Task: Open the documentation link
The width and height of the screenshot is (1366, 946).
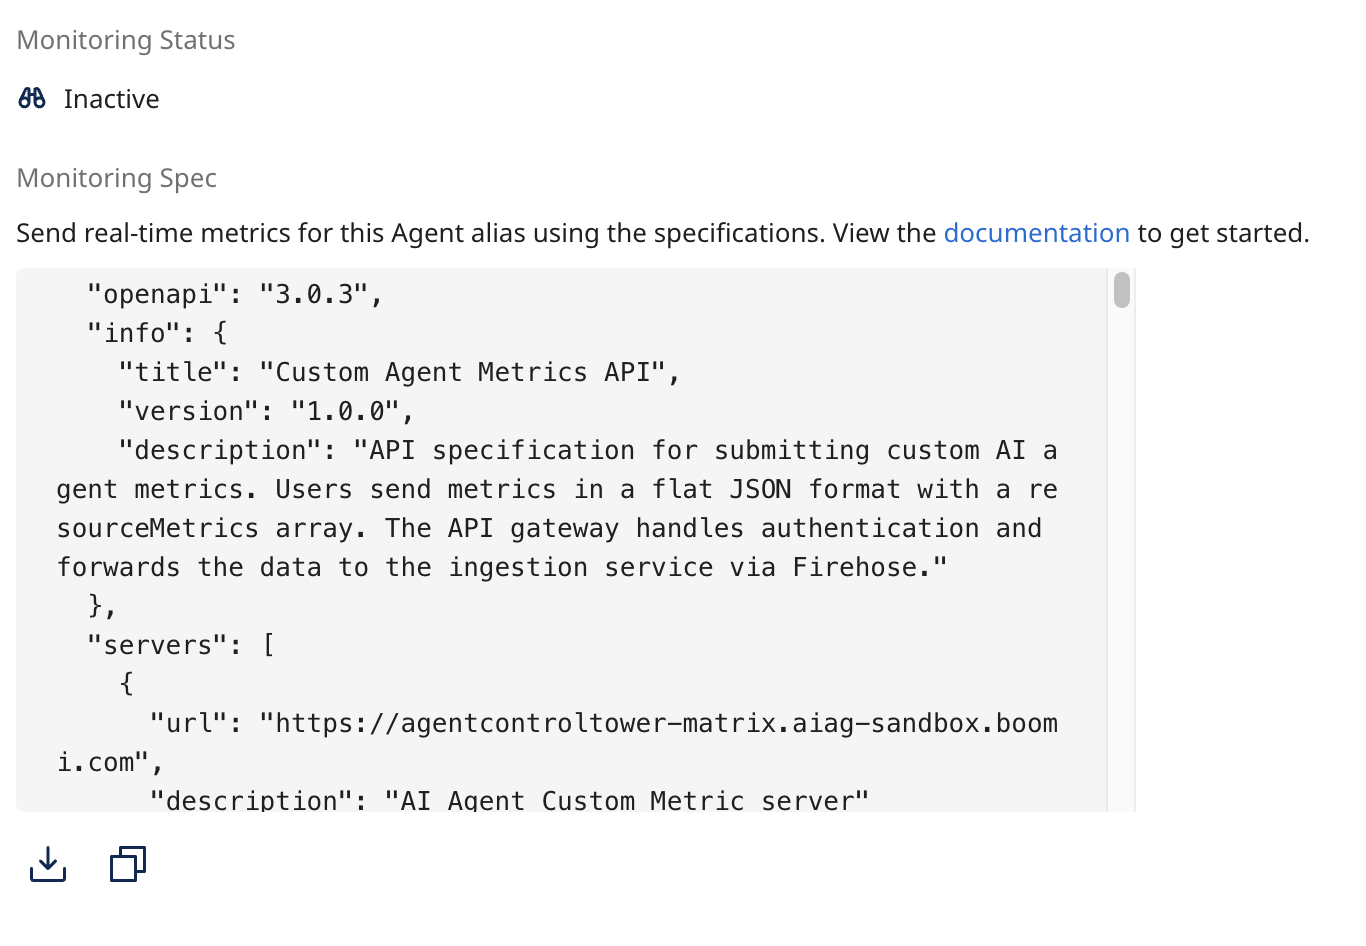Action: [1036, 232]
